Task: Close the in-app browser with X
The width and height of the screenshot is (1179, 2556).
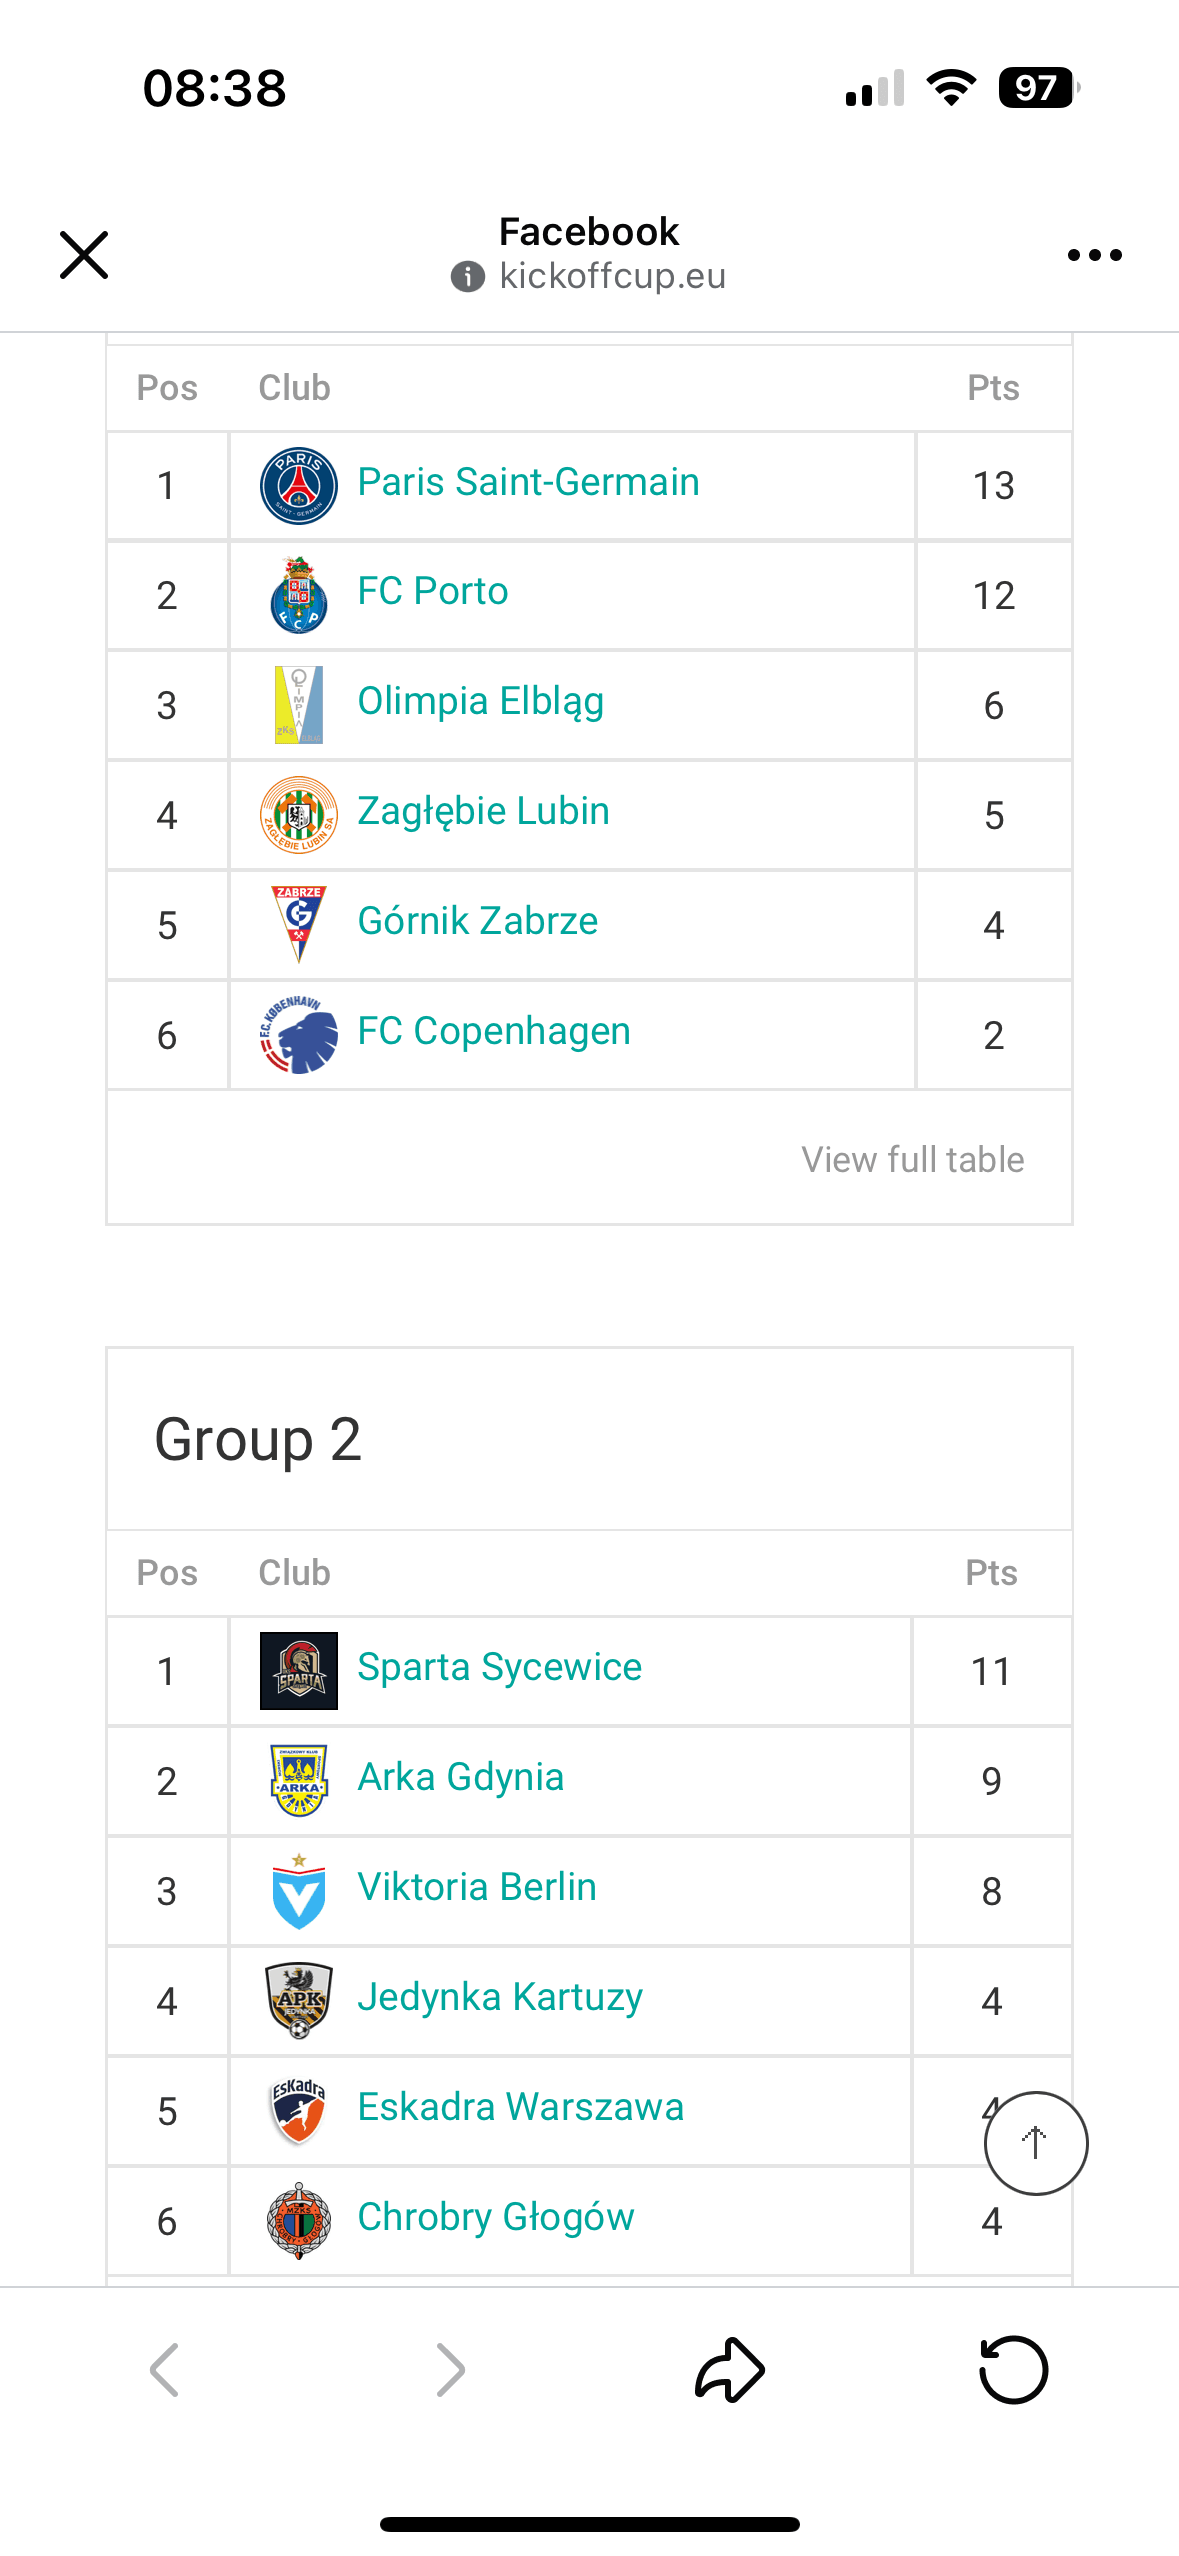Action: (84, 255)
